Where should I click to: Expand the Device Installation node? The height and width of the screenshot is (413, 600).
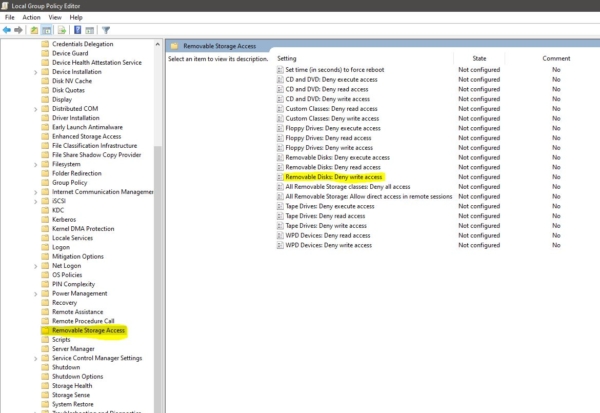(x=35, y=72)
